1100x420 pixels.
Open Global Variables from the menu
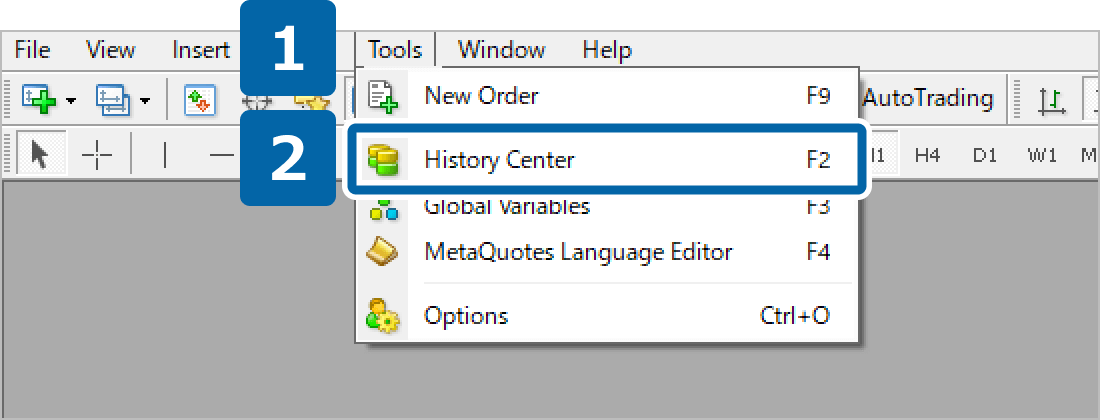[x=607, y=208]
